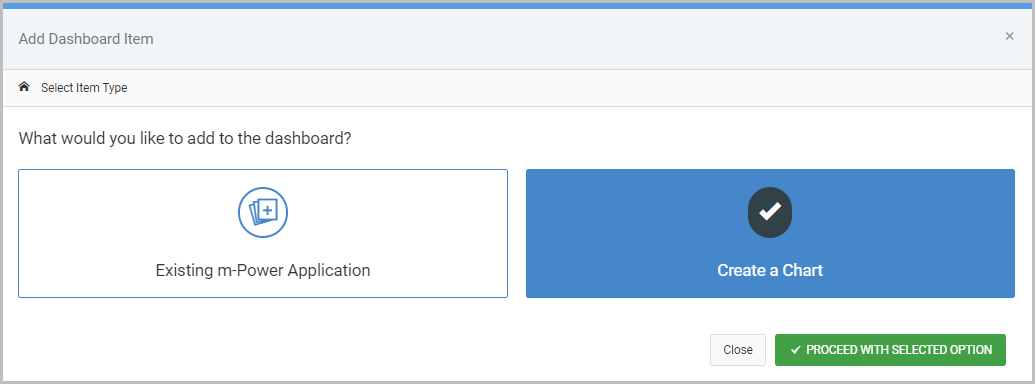The height and width of the screenshot is (384, 1035).
Task: Click the Create a Chart label text
Action: [x=770, y=271]
